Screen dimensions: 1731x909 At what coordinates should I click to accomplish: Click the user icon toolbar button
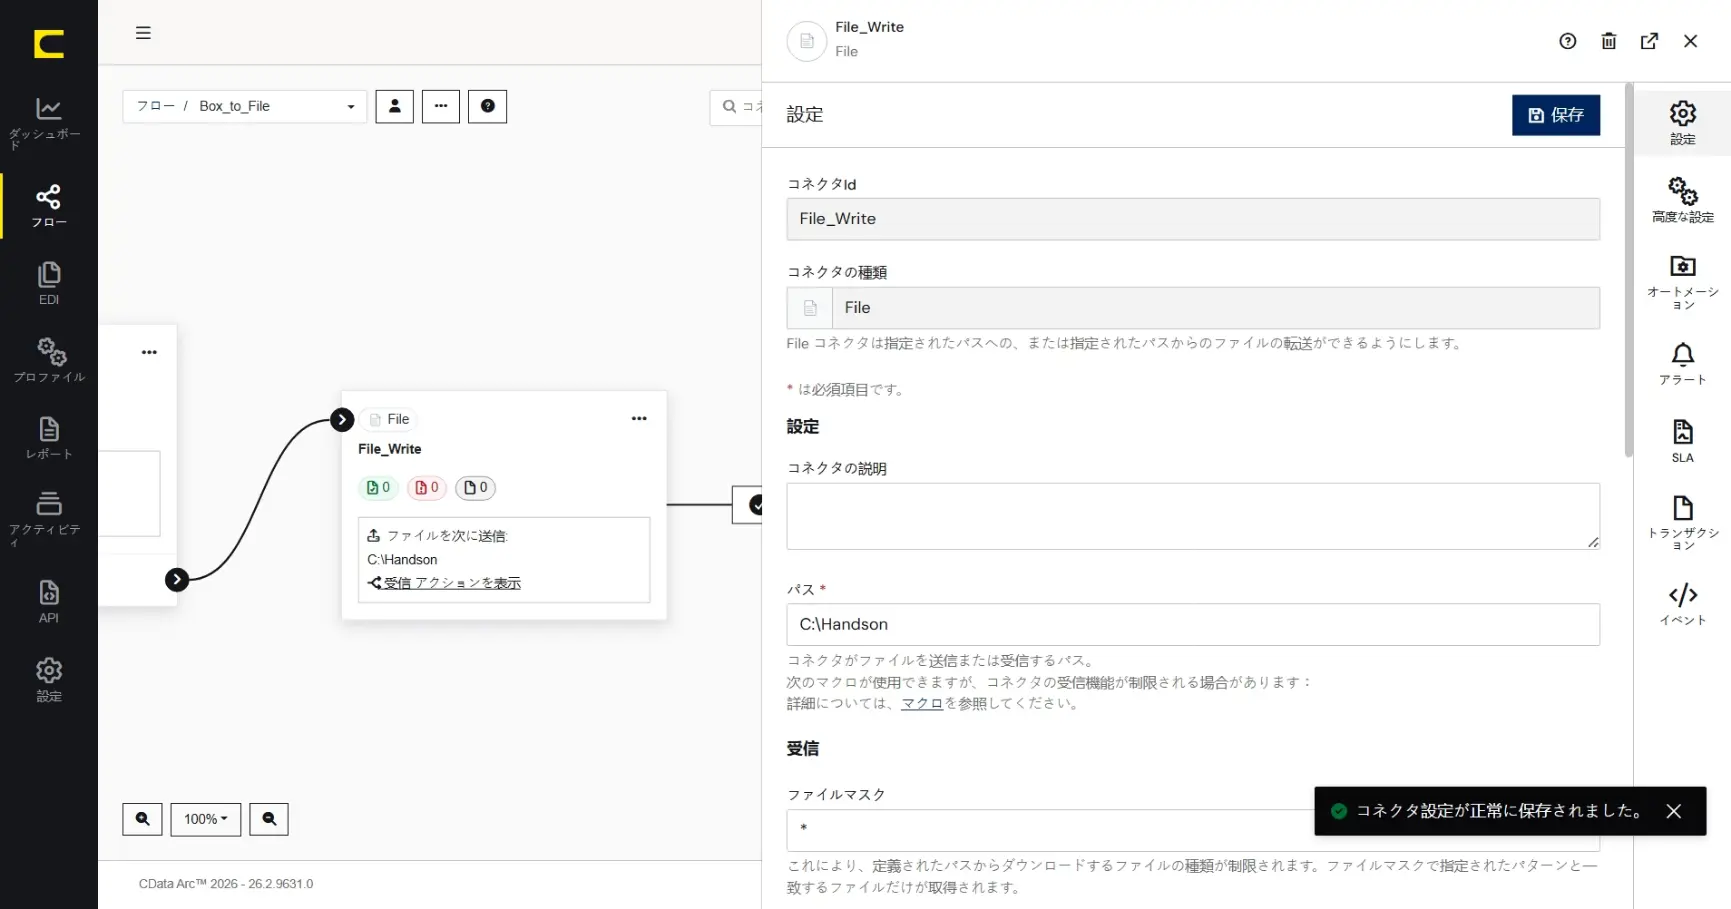coord(394,106)
